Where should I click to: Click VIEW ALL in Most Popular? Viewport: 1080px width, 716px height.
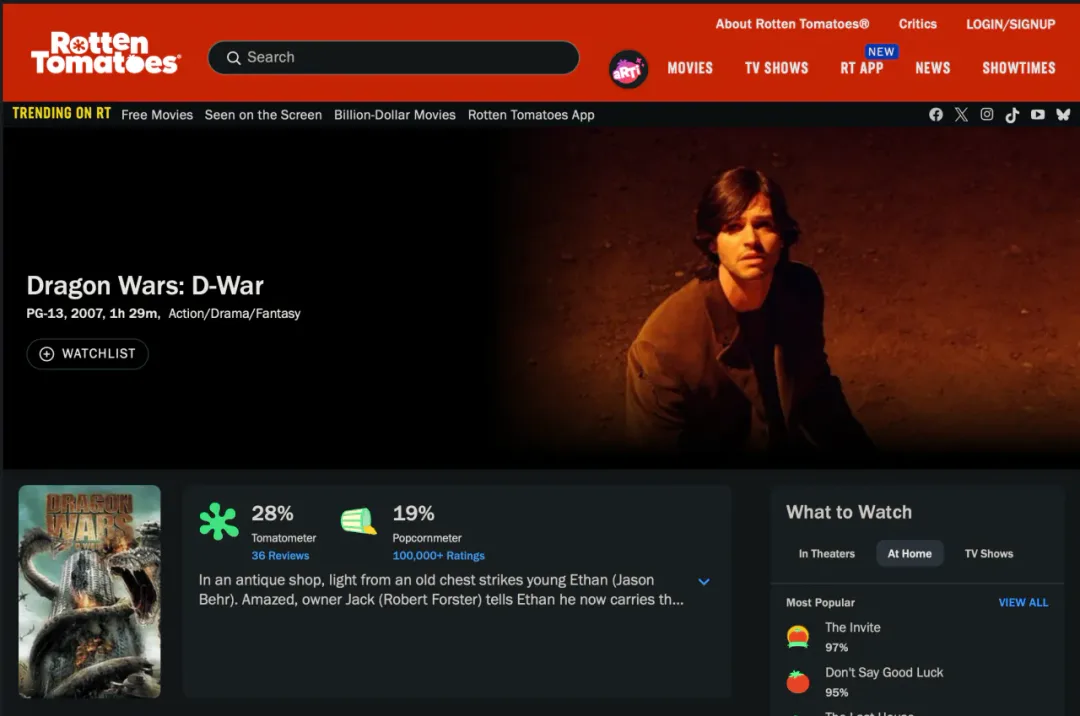1024,602
